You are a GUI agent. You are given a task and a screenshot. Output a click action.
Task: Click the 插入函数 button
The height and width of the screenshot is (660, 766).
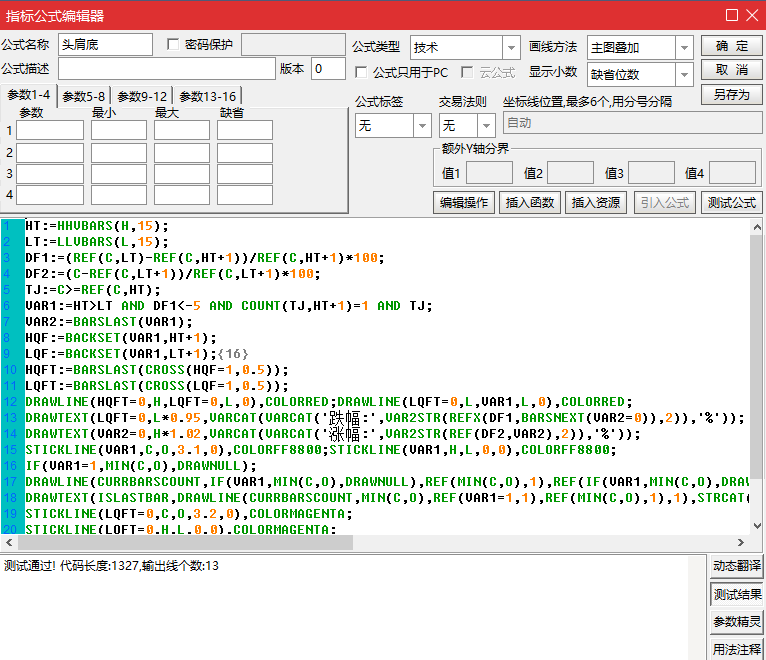(529, 202)
